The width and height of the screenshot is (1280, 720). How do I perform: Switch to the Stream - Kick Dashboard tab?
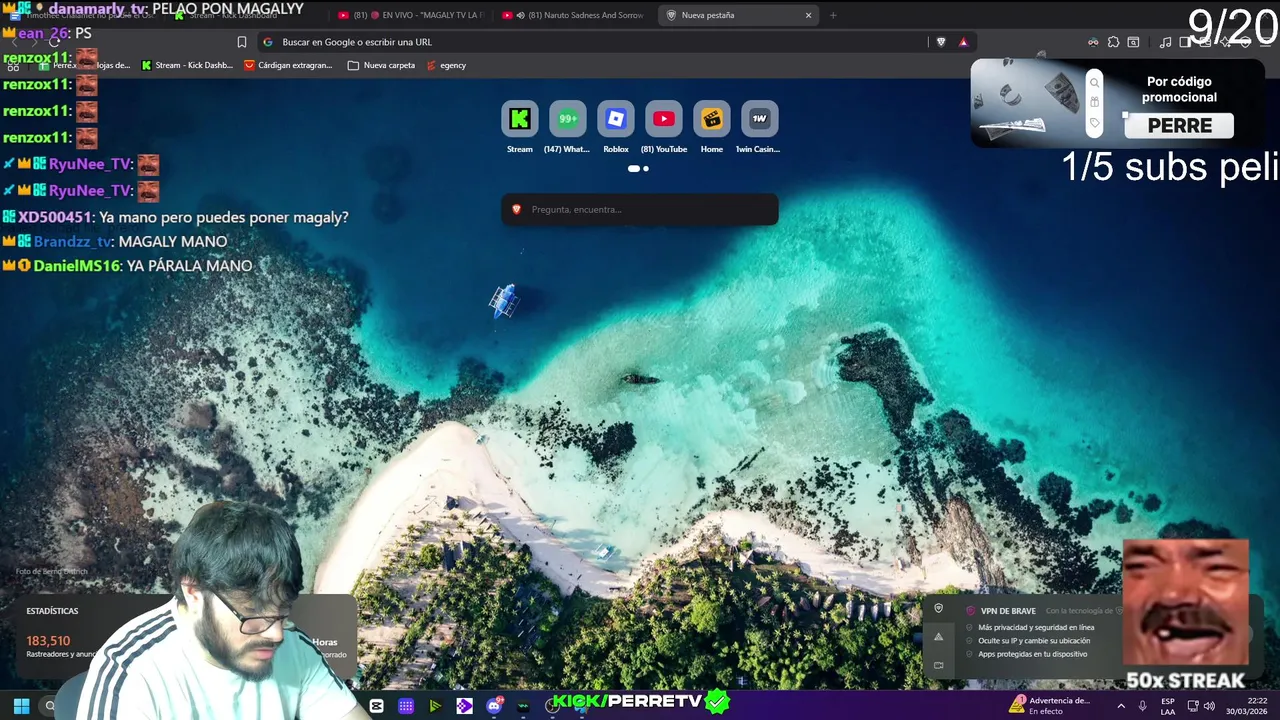tap(247, 15)
